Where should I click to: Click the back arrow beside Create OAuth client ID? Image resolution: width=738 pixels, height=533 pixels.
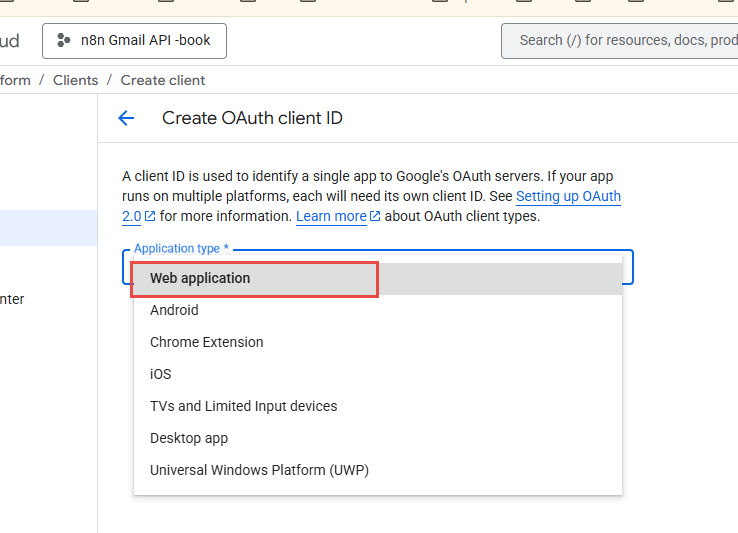[126, 118]
